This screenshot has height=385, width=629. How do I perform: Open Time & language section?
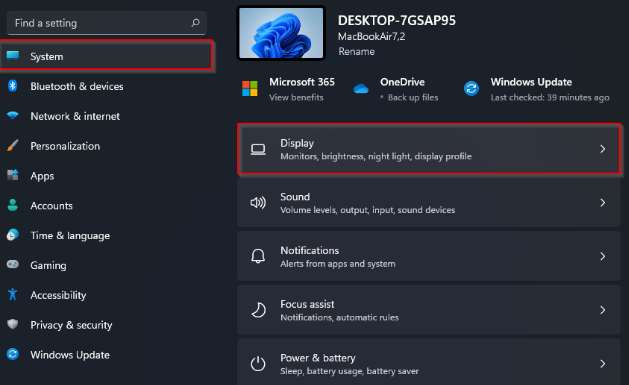click(70, 235)
